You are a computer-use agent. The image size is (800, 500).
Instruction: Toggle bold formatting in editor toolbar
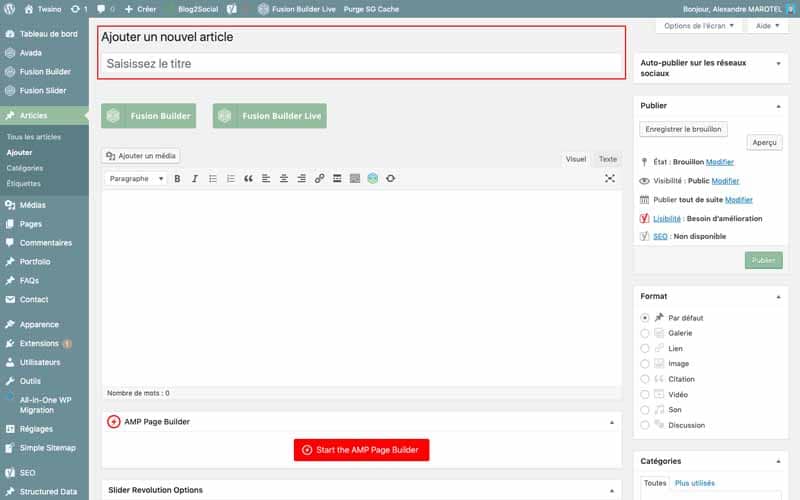pos(177,179)
